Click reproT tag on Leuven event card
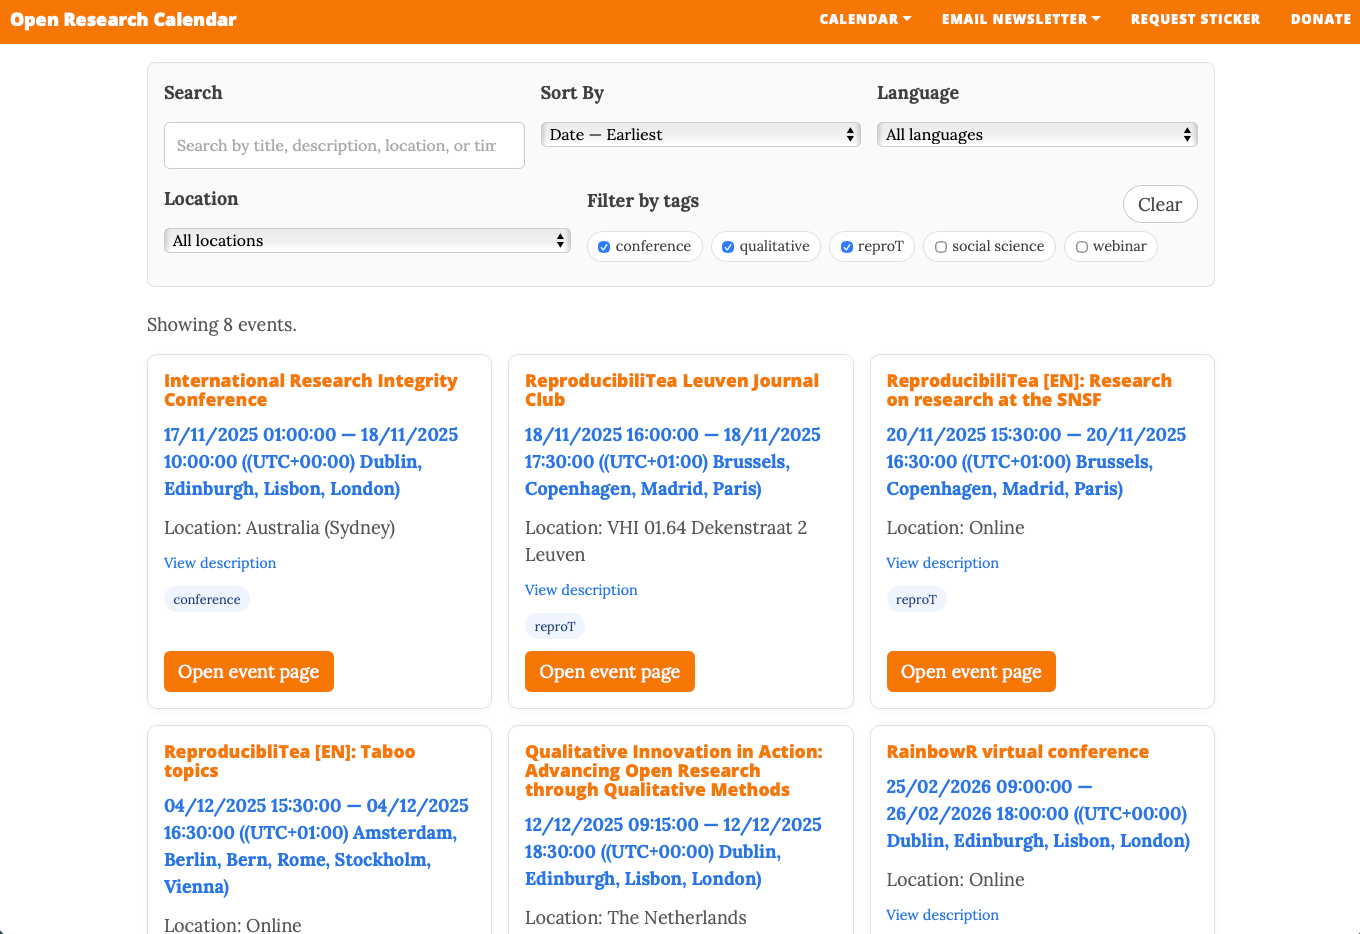Image resolution: width=1360 pixels, height=934 pixels. tap(555, 627)
